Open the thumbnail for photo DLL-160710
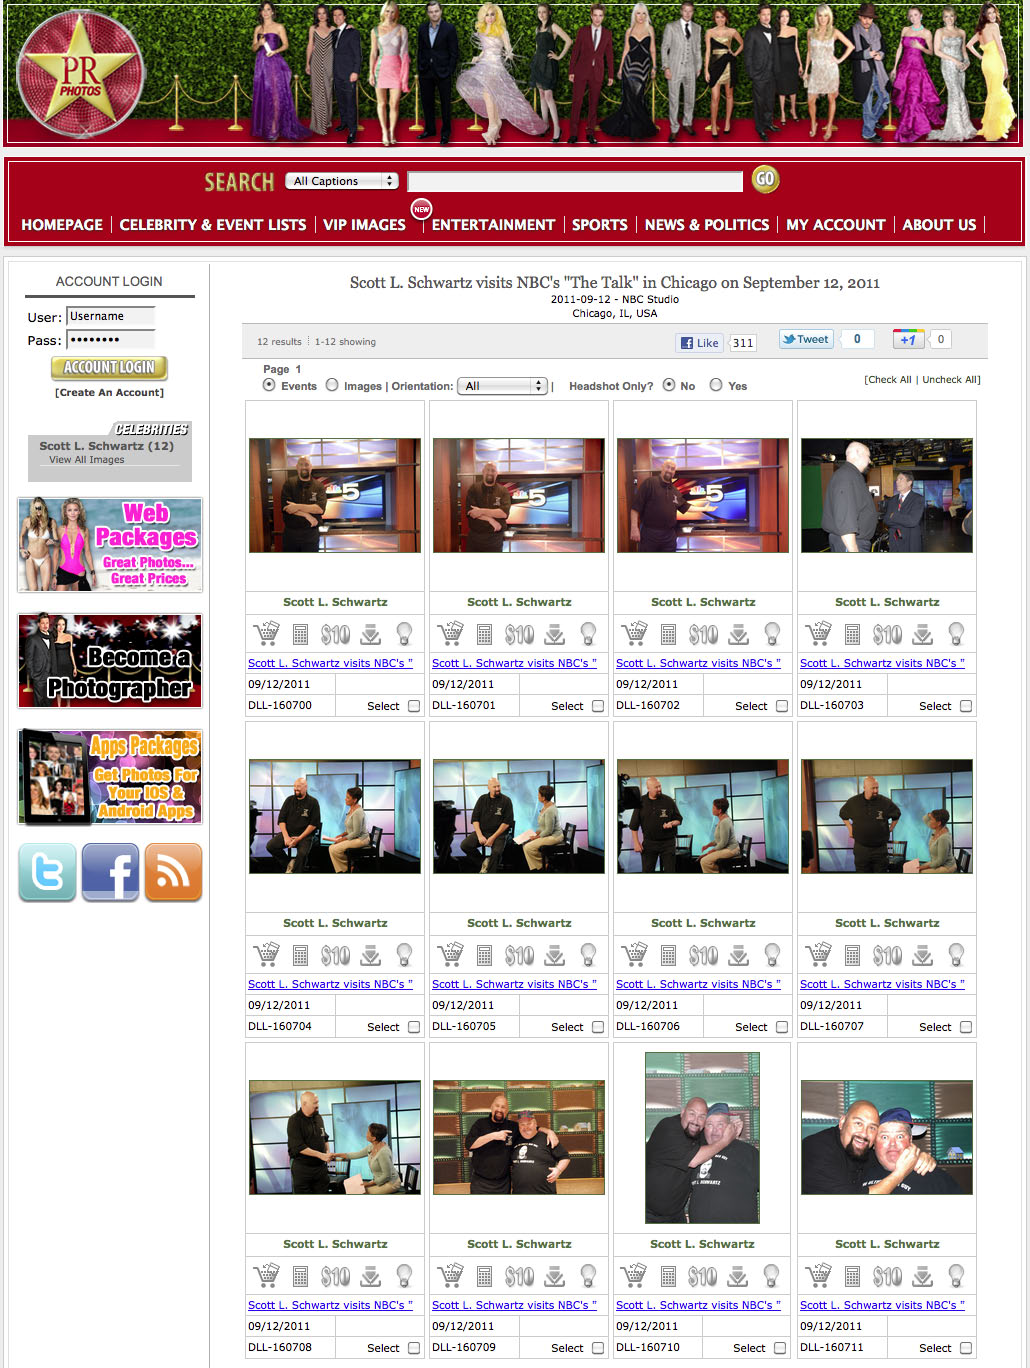Image resolution: width=1030 pixels, height=1368 pixels. tap(702, 1137)
